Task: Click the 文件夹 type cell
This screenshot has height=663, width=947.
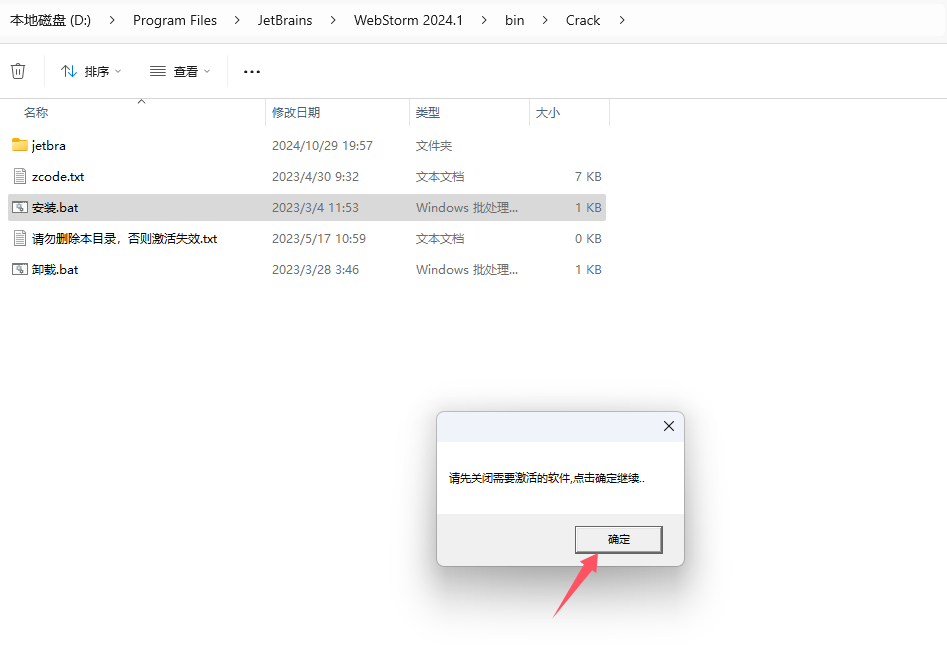Action: pyautogui.click(x=434, y=146)
